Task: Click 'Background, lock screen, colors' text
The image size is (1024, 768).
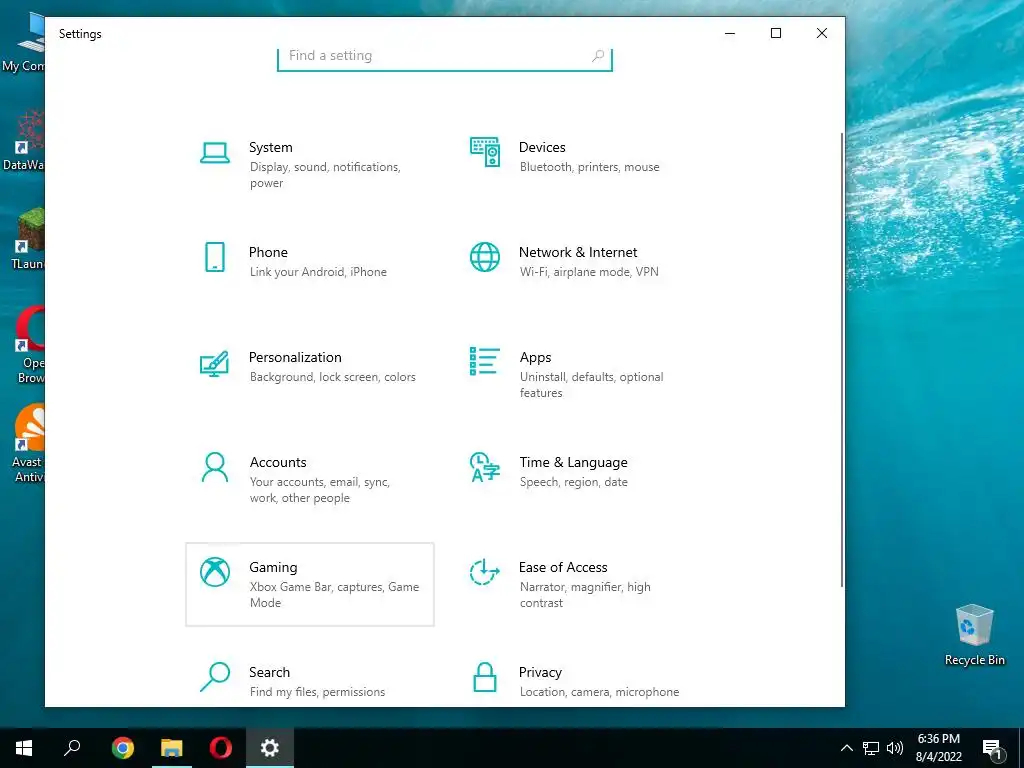Action: [332, 377]
